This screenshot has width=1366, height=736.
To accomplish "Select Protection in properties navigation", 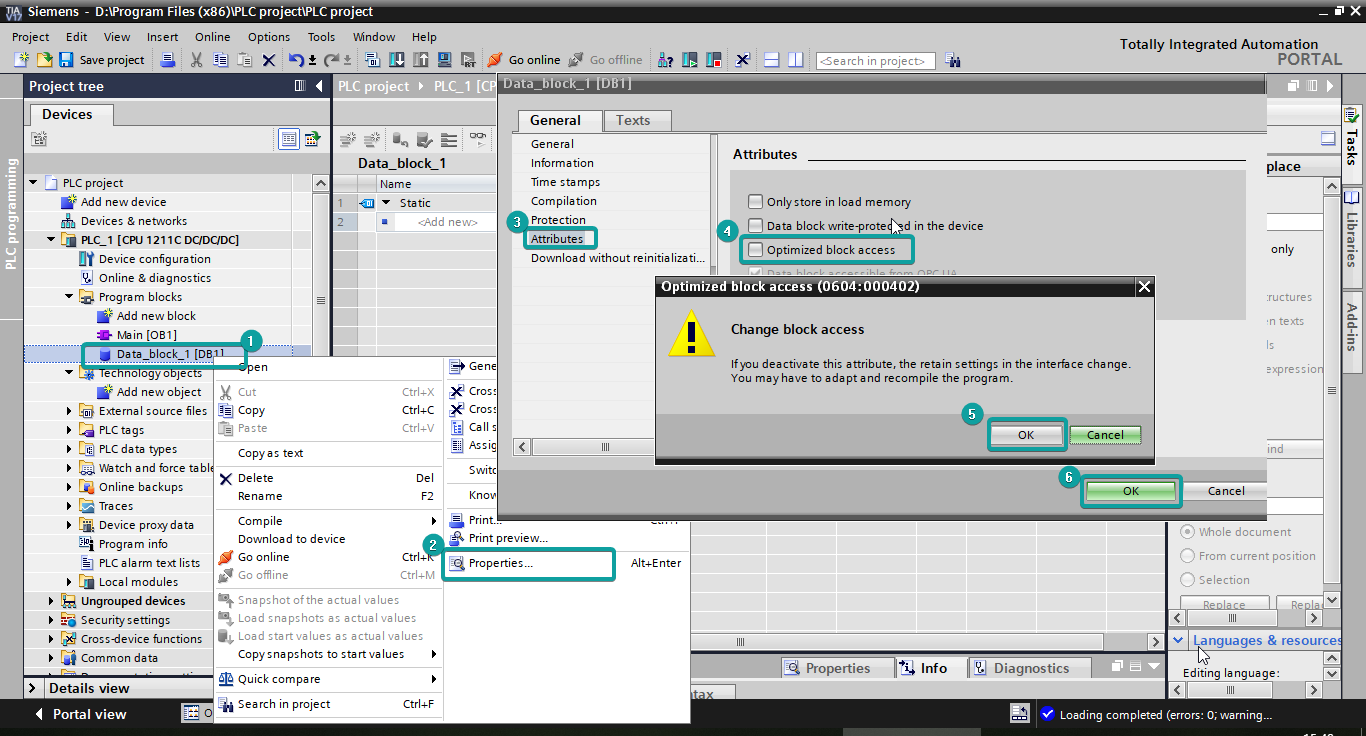I will (558, 220).
